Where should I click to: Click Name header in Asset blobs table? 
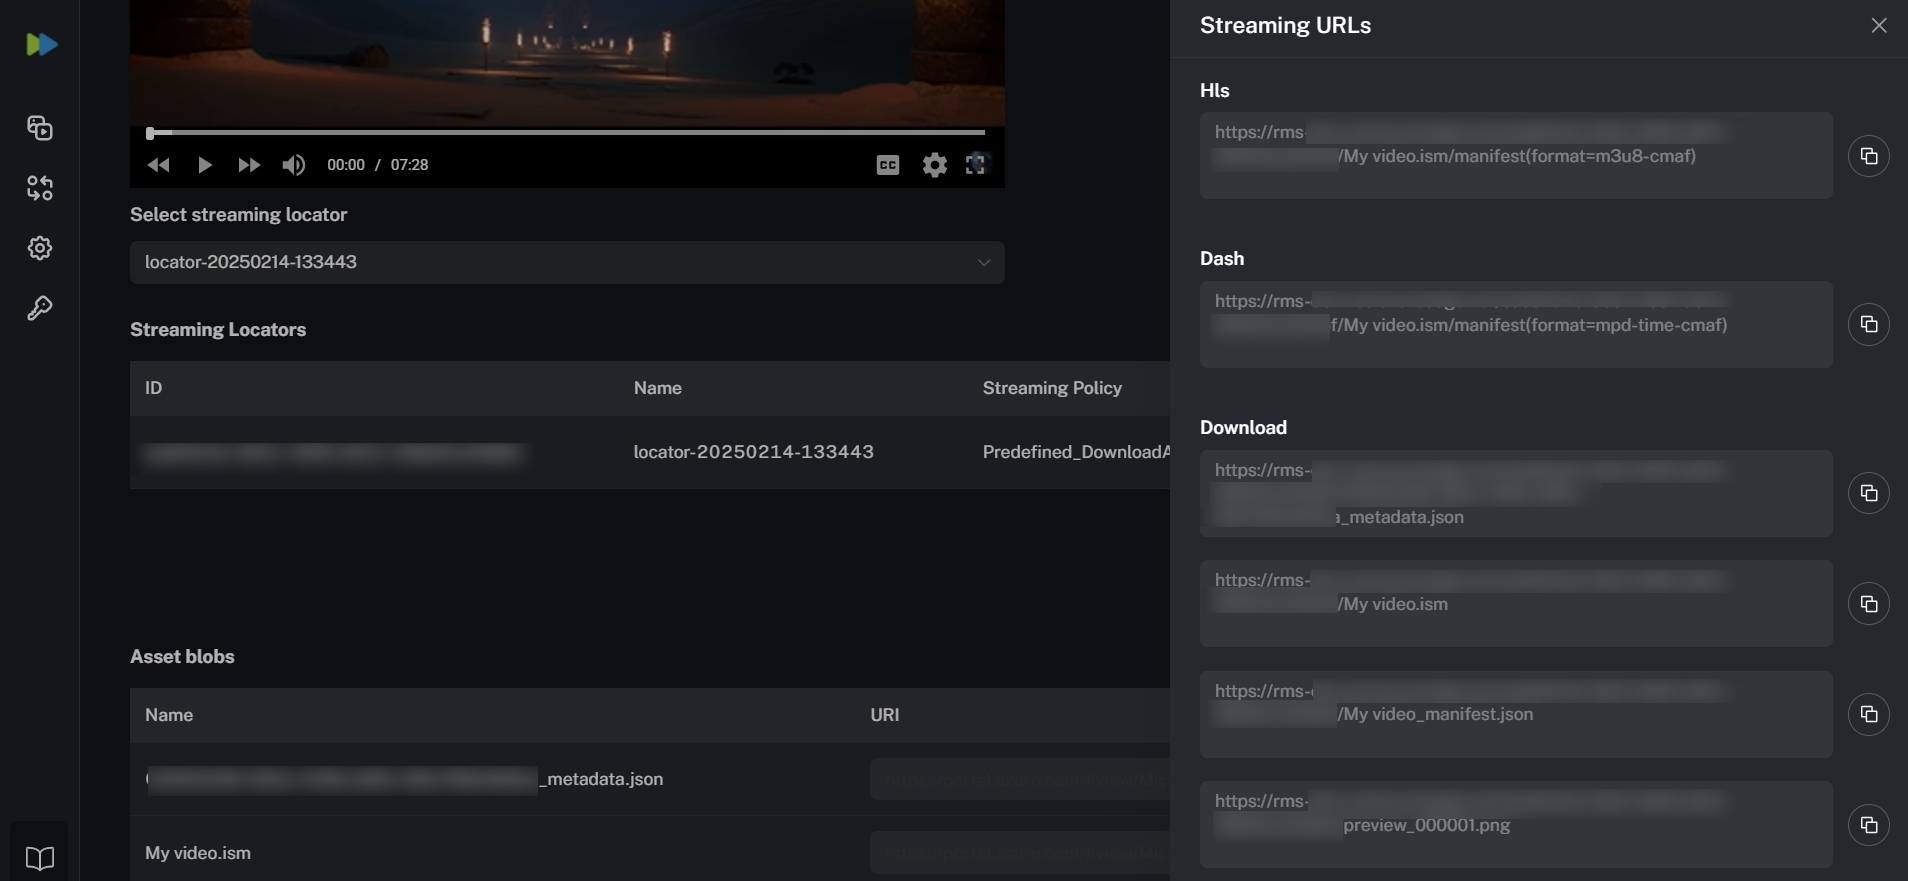169,715
